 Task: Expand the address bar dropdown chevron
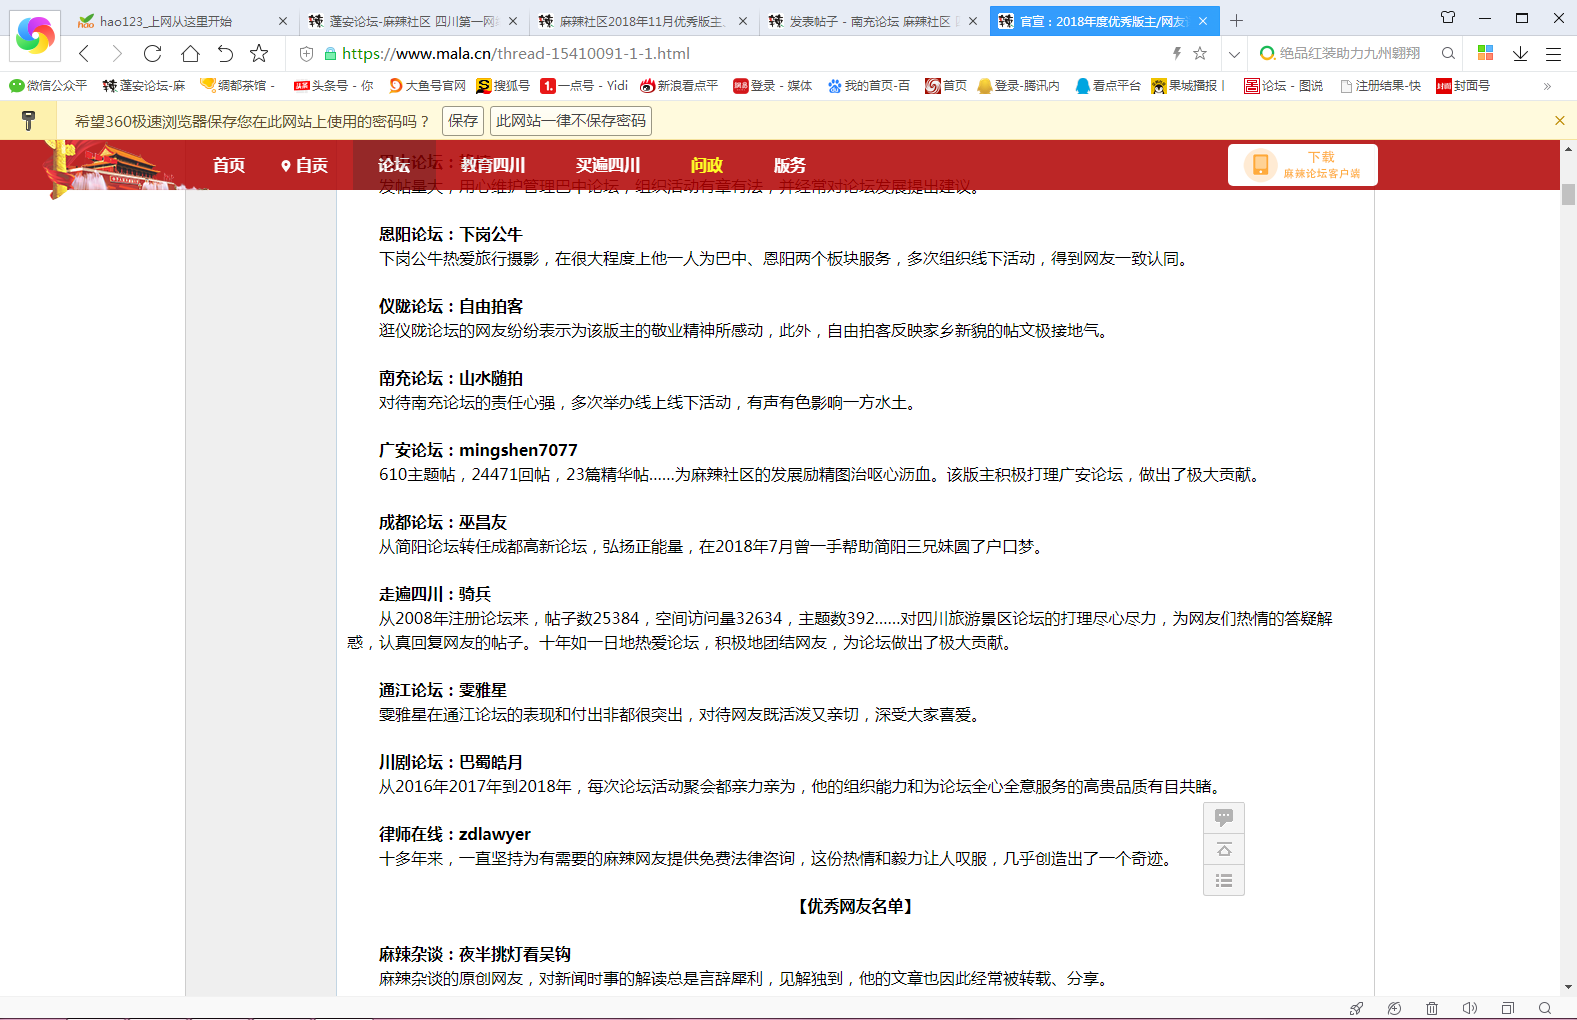coord(1234,54)
